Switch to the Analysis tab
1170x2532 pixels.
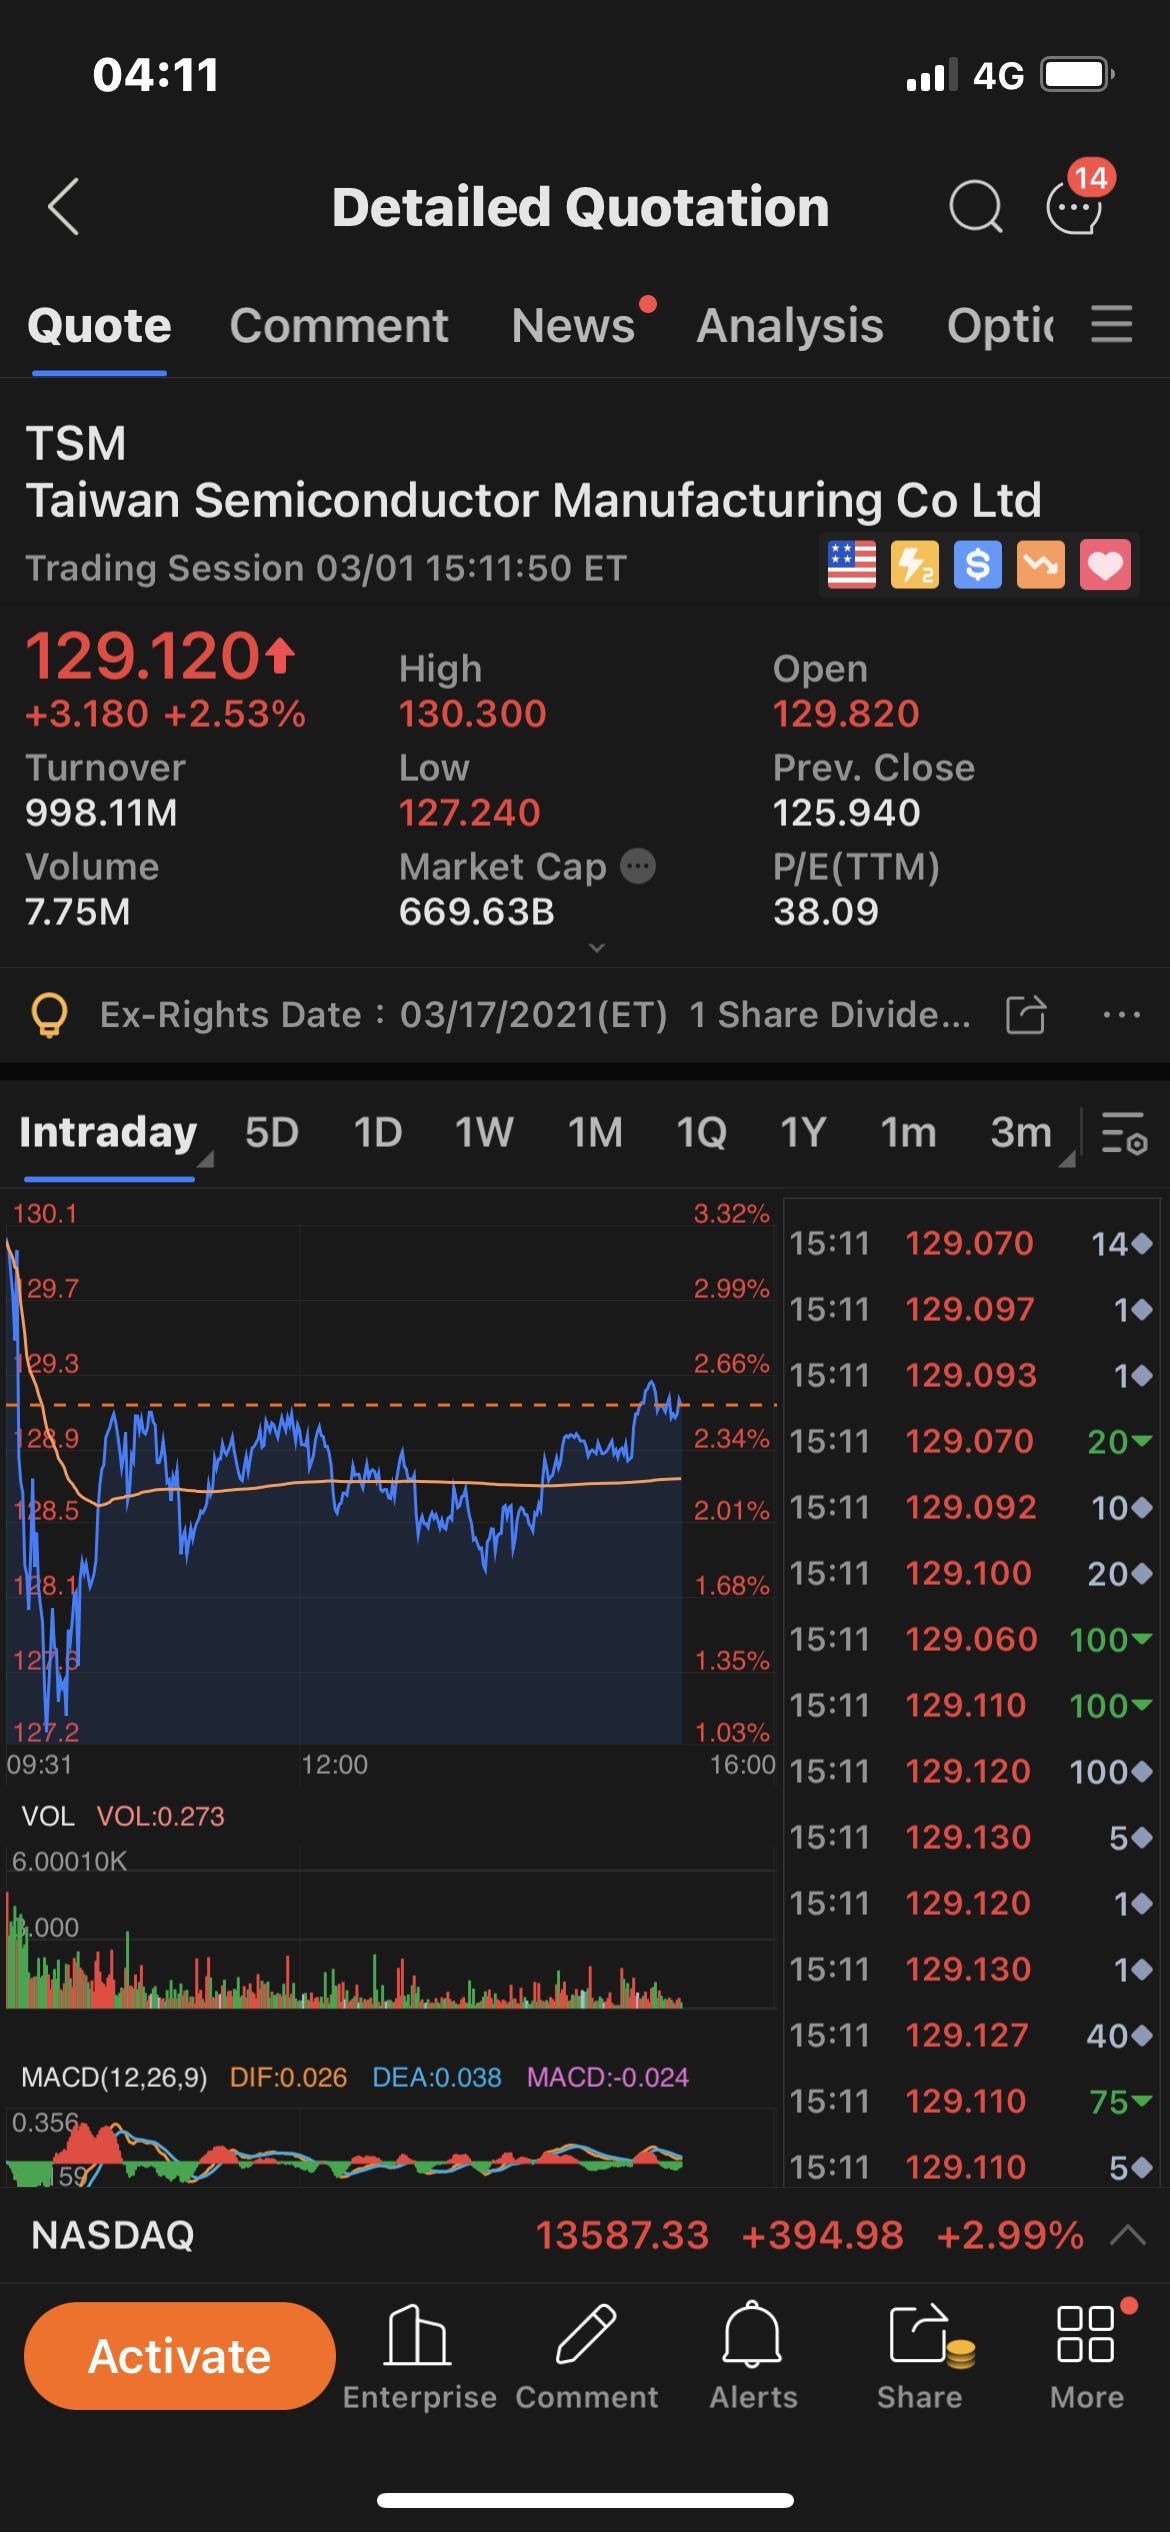[x=789, y=326]
